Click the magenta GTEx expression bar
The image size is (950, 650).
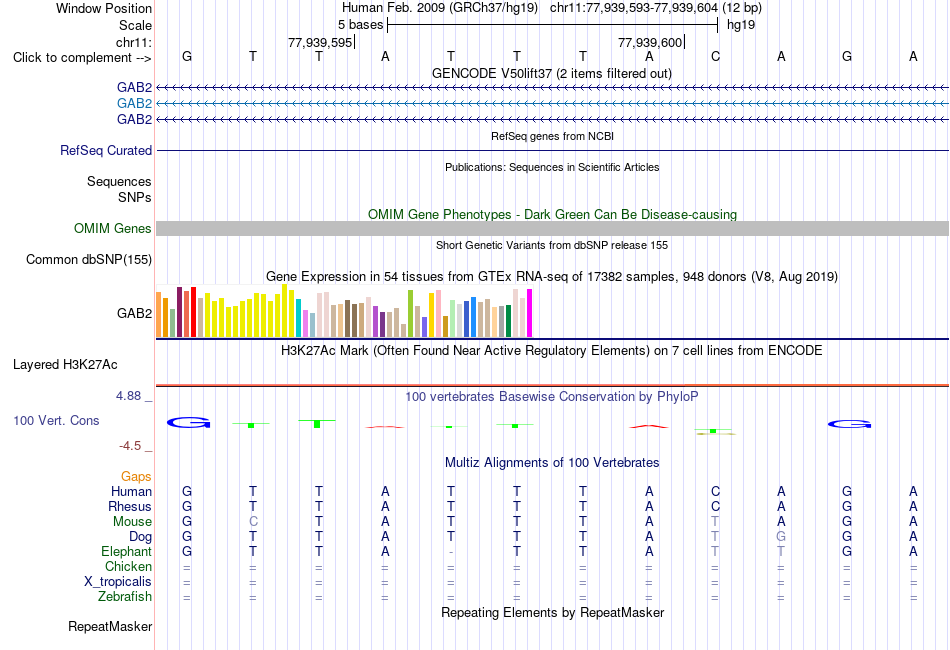[530, 313]
